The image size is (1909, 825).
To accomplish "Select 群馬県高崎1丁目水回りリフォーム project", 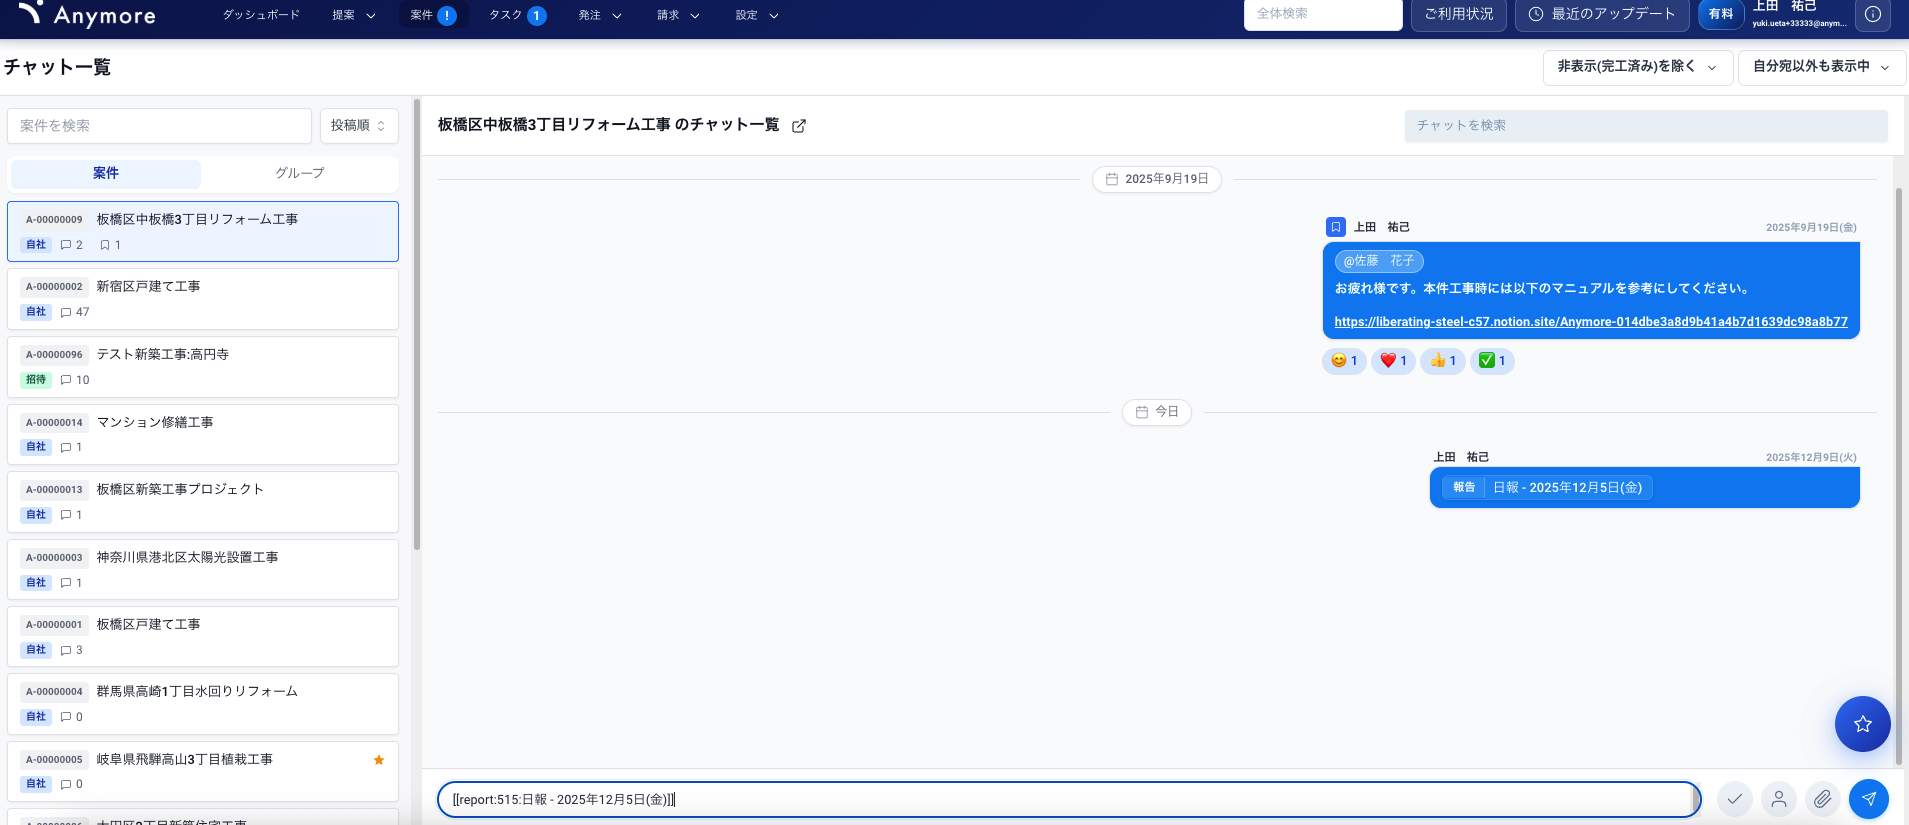I will coord(203,704).
